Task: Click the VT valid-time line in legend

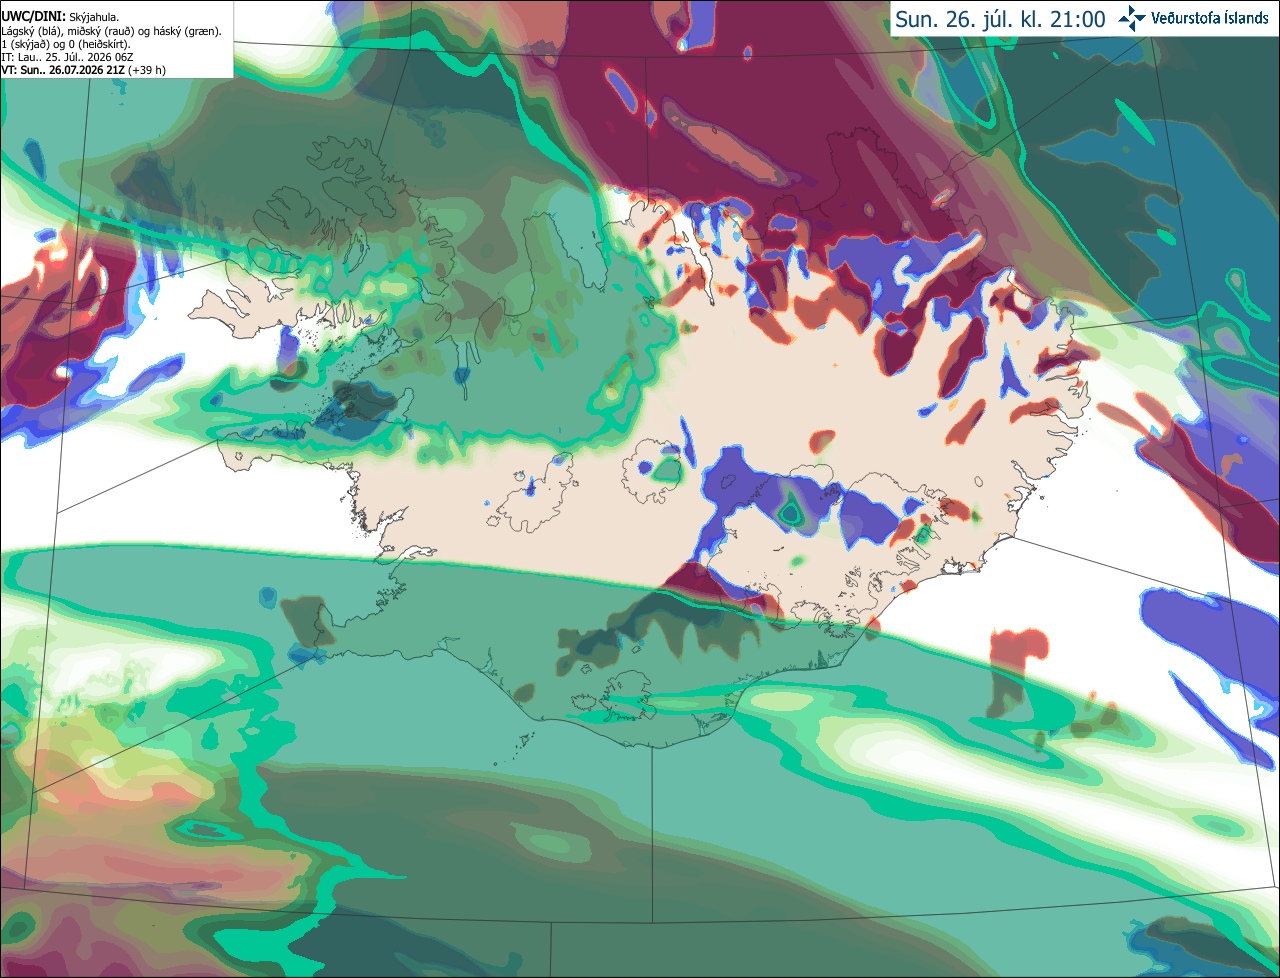Action: tap(84, 70)
